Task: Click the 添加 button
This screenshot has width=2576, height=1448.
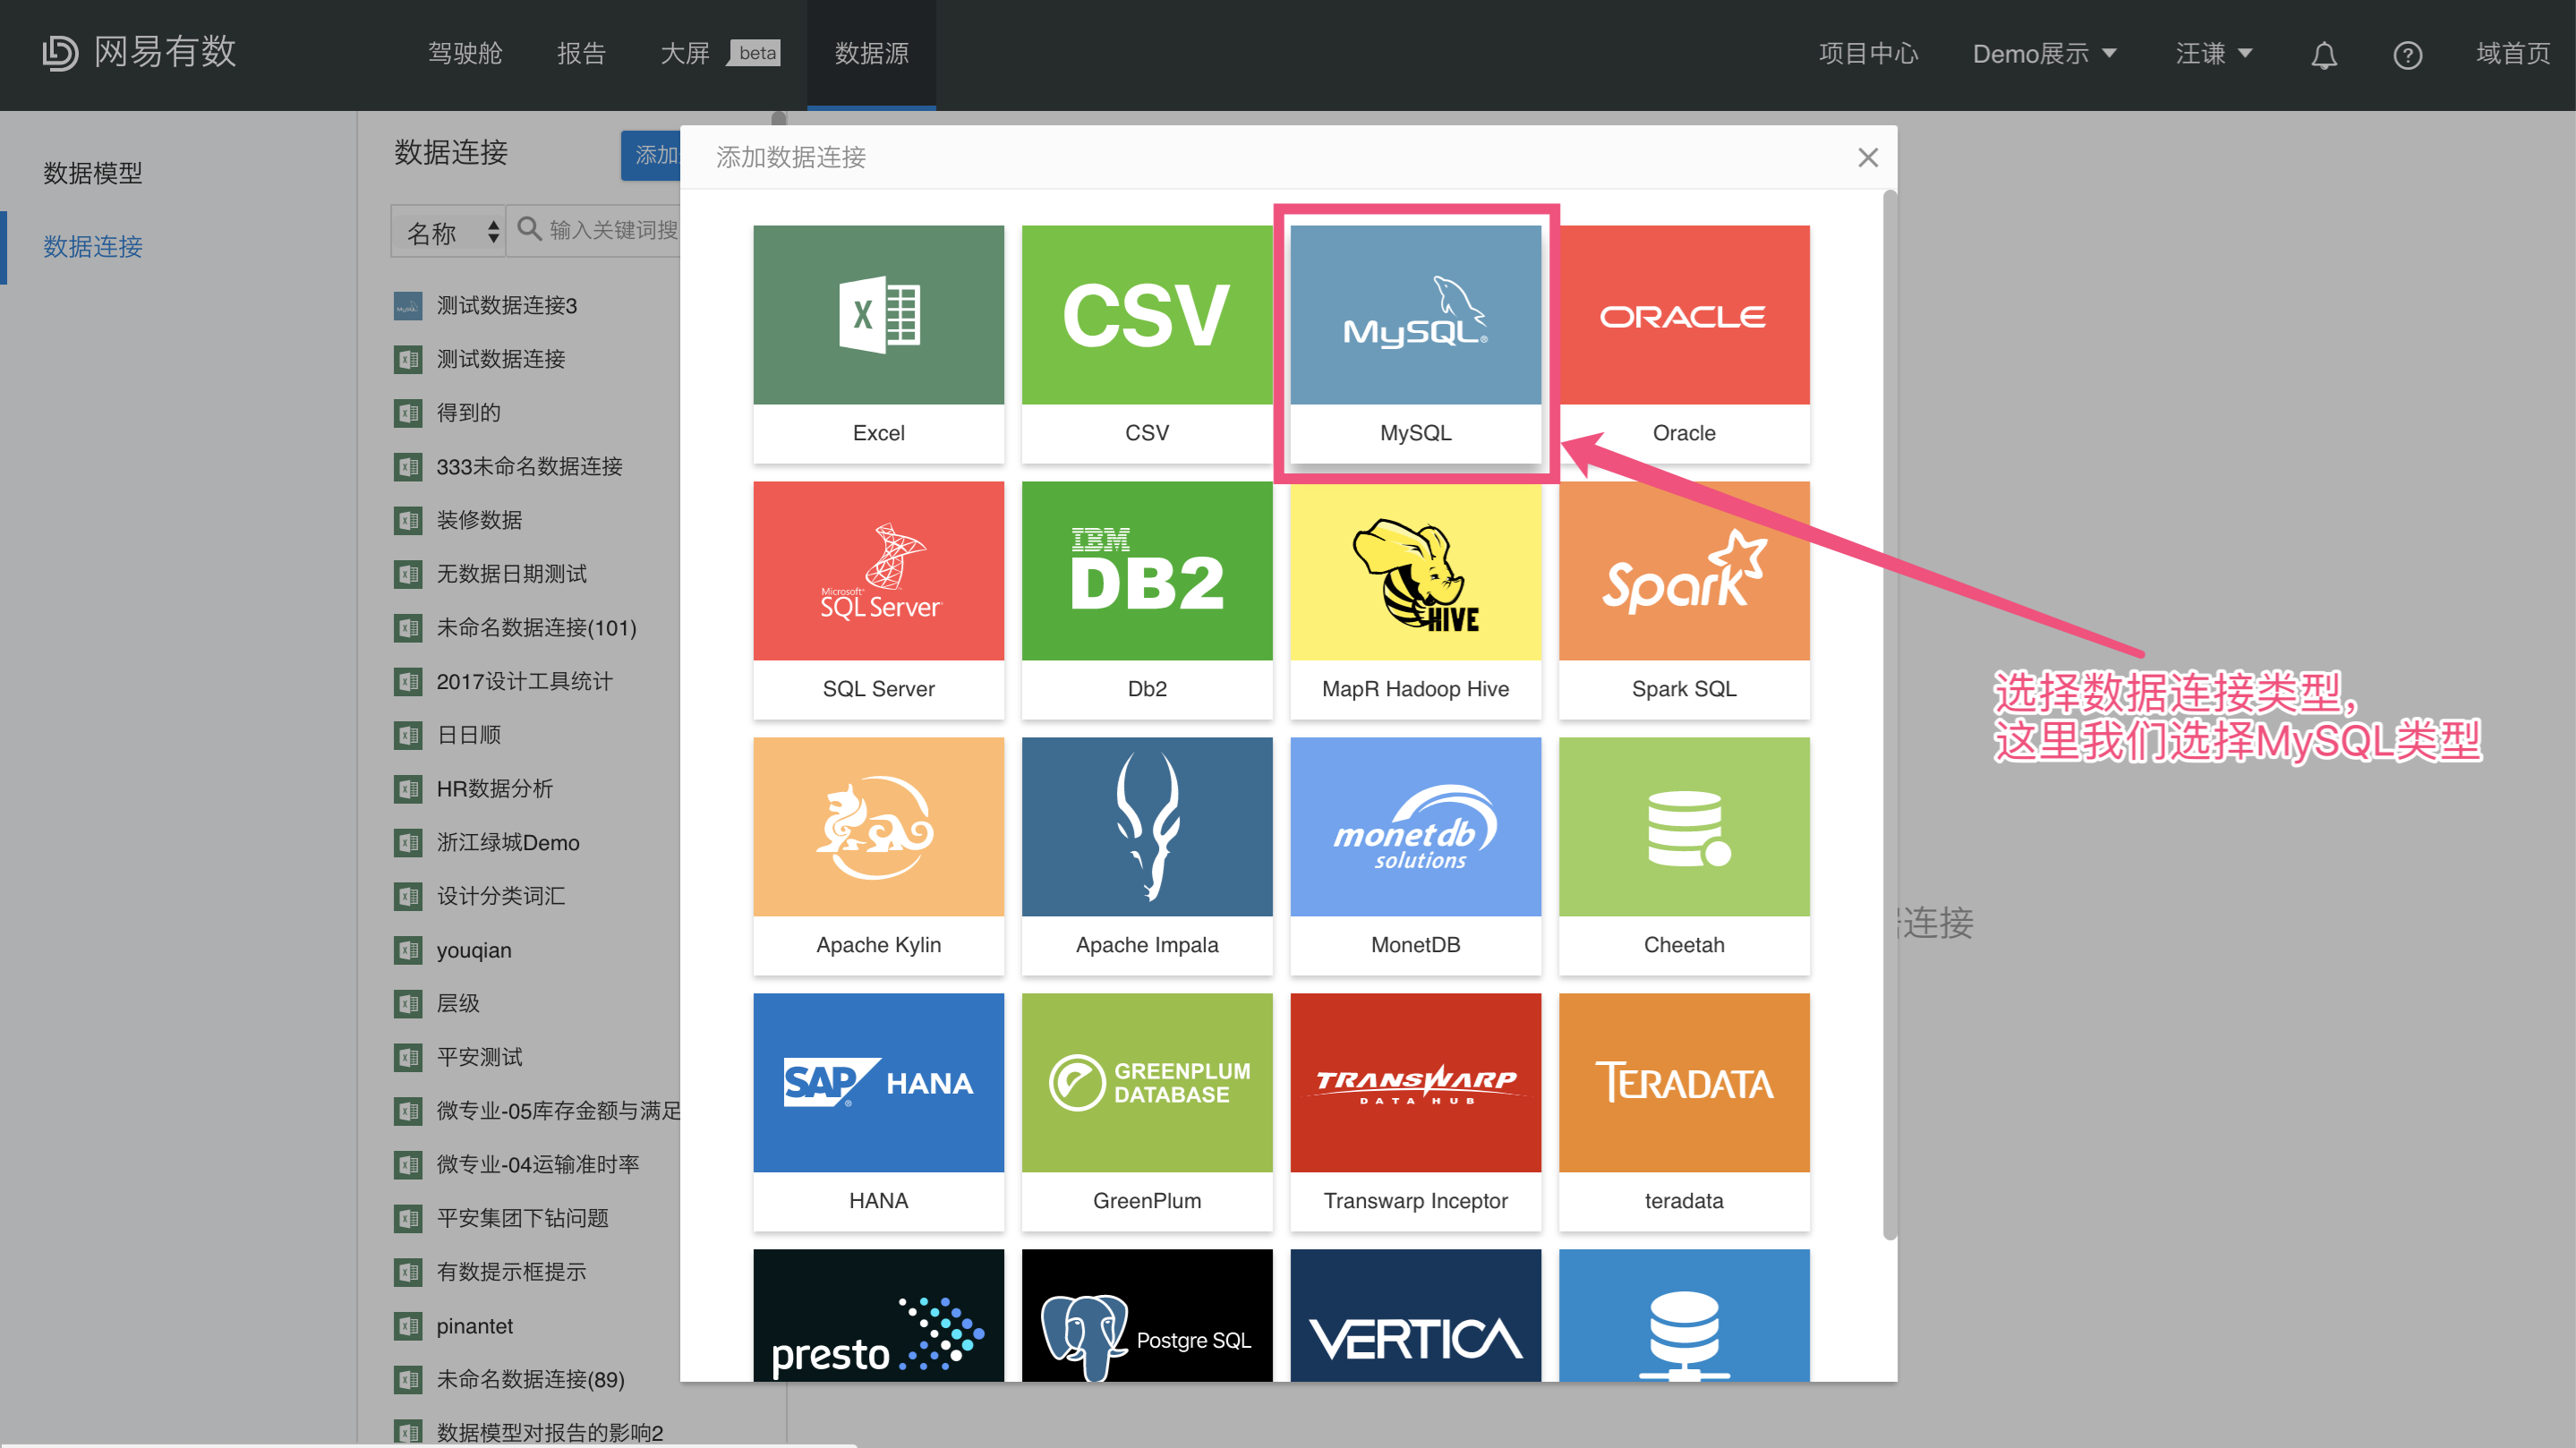Action: [x=651, y=156]
